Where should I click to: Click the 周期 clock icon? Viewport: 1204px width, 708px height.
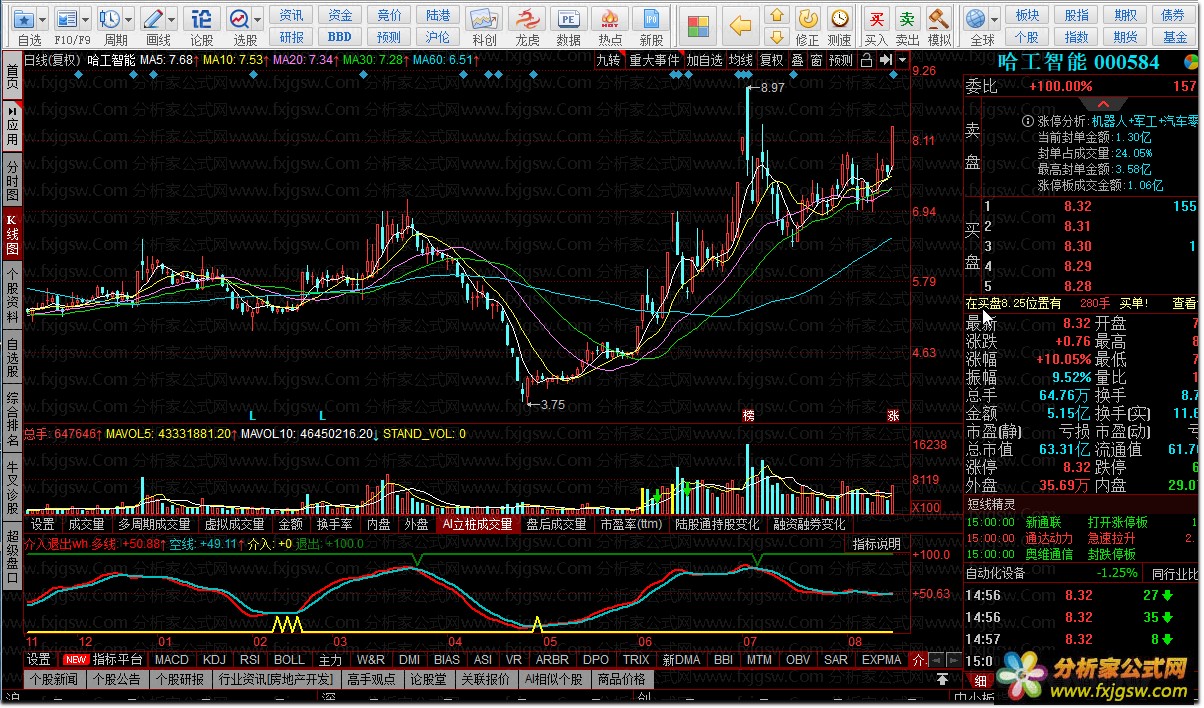110,18
